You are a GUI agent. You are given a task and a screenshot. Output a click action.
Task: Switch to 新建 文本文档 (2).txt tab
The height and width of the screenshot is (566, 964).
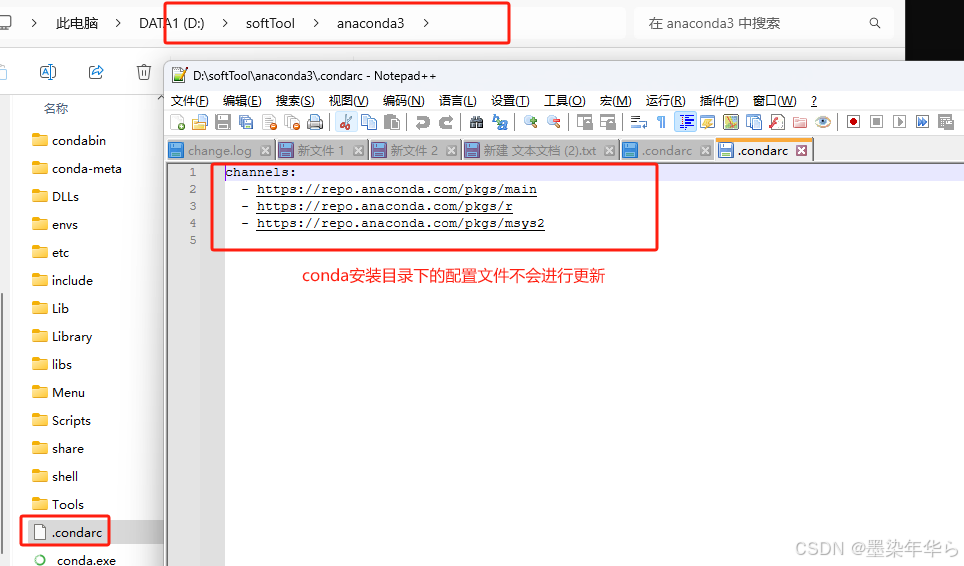click(x=540, y=151)
